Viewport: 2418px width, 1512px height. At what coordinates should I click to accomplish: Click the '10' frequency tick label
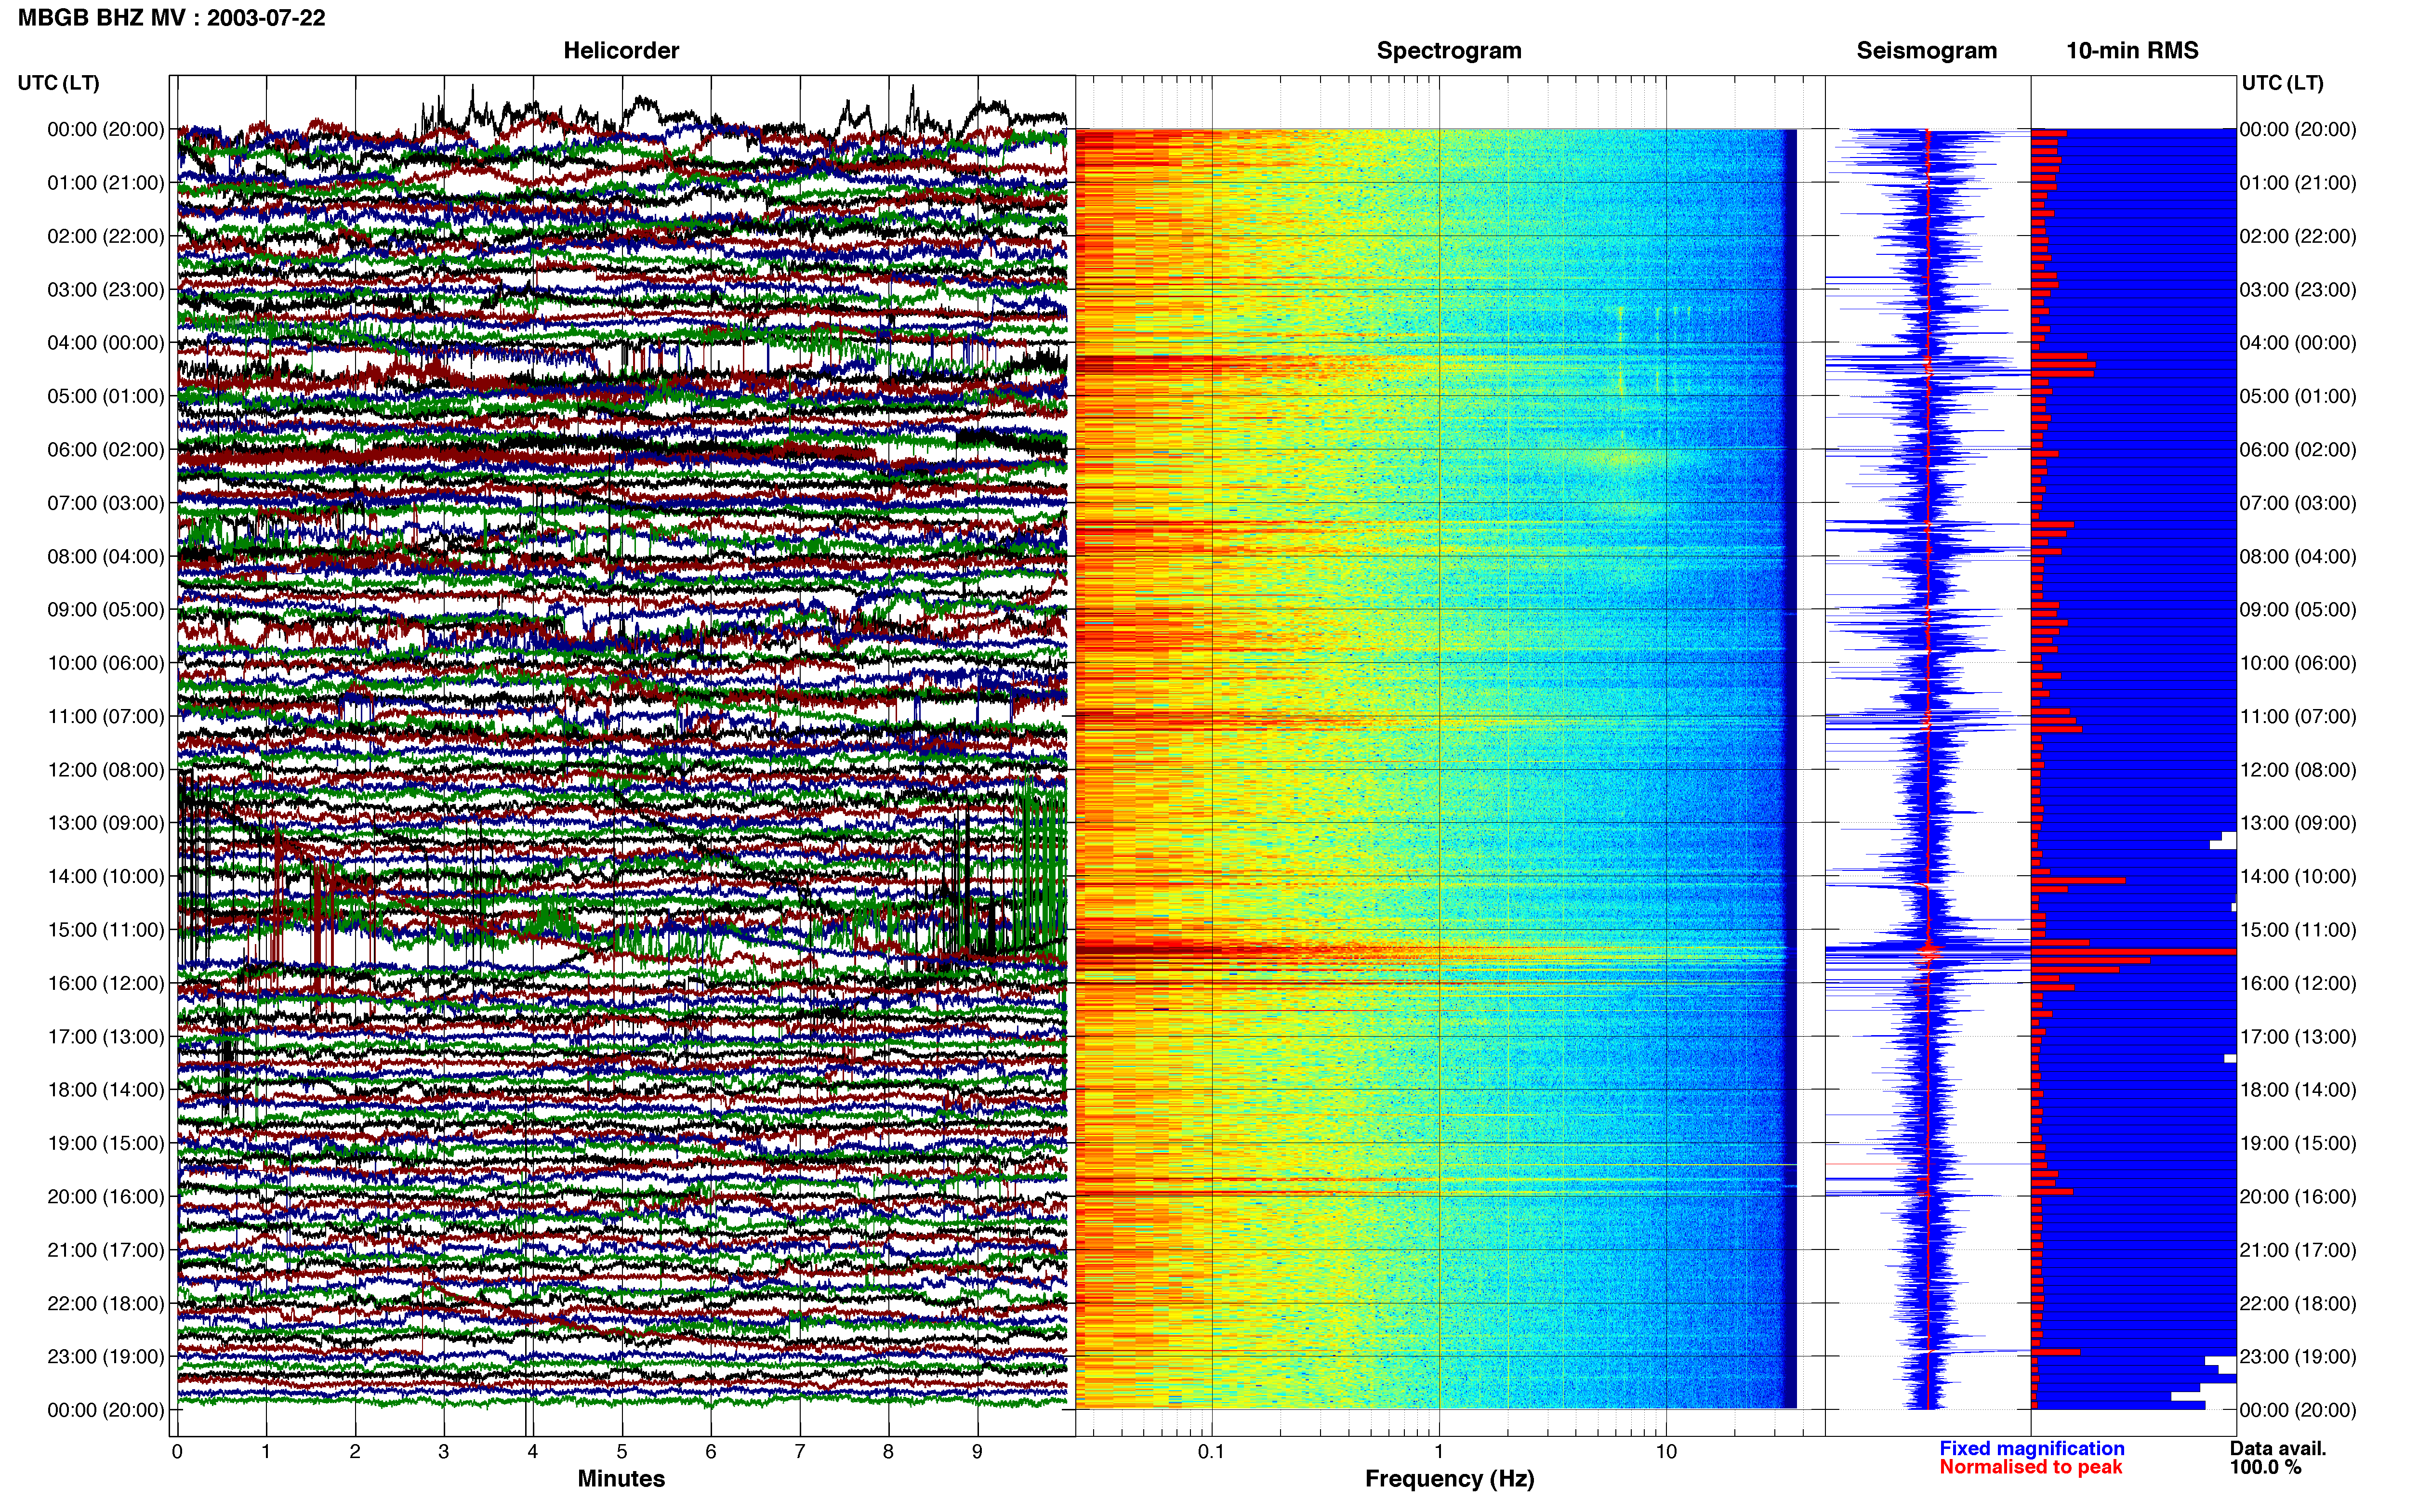pos(1666,1451)
